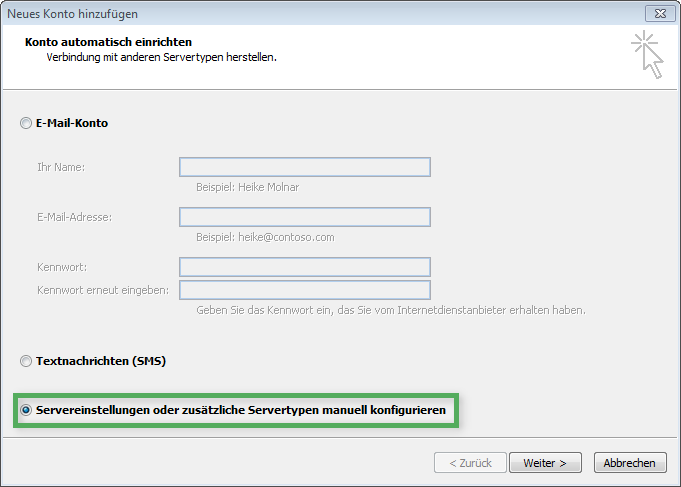Select the E-Mail-Konto radio button

pyautogui.click(x=26, y=123)
